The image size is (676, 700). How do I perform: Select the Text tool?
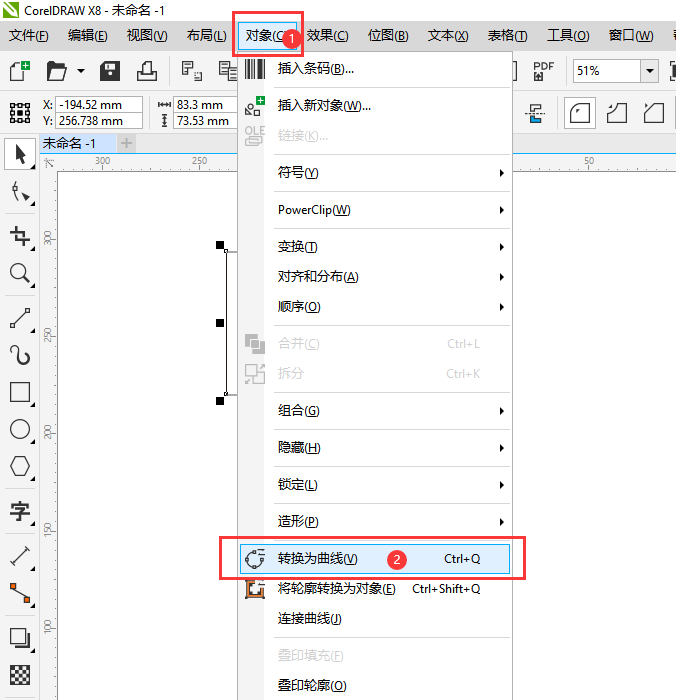pyautogui.click(x=19, y=512)
